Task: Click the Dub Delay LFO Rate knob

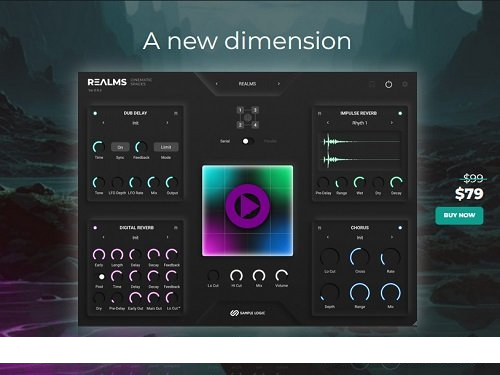Action: click(135, 183)
